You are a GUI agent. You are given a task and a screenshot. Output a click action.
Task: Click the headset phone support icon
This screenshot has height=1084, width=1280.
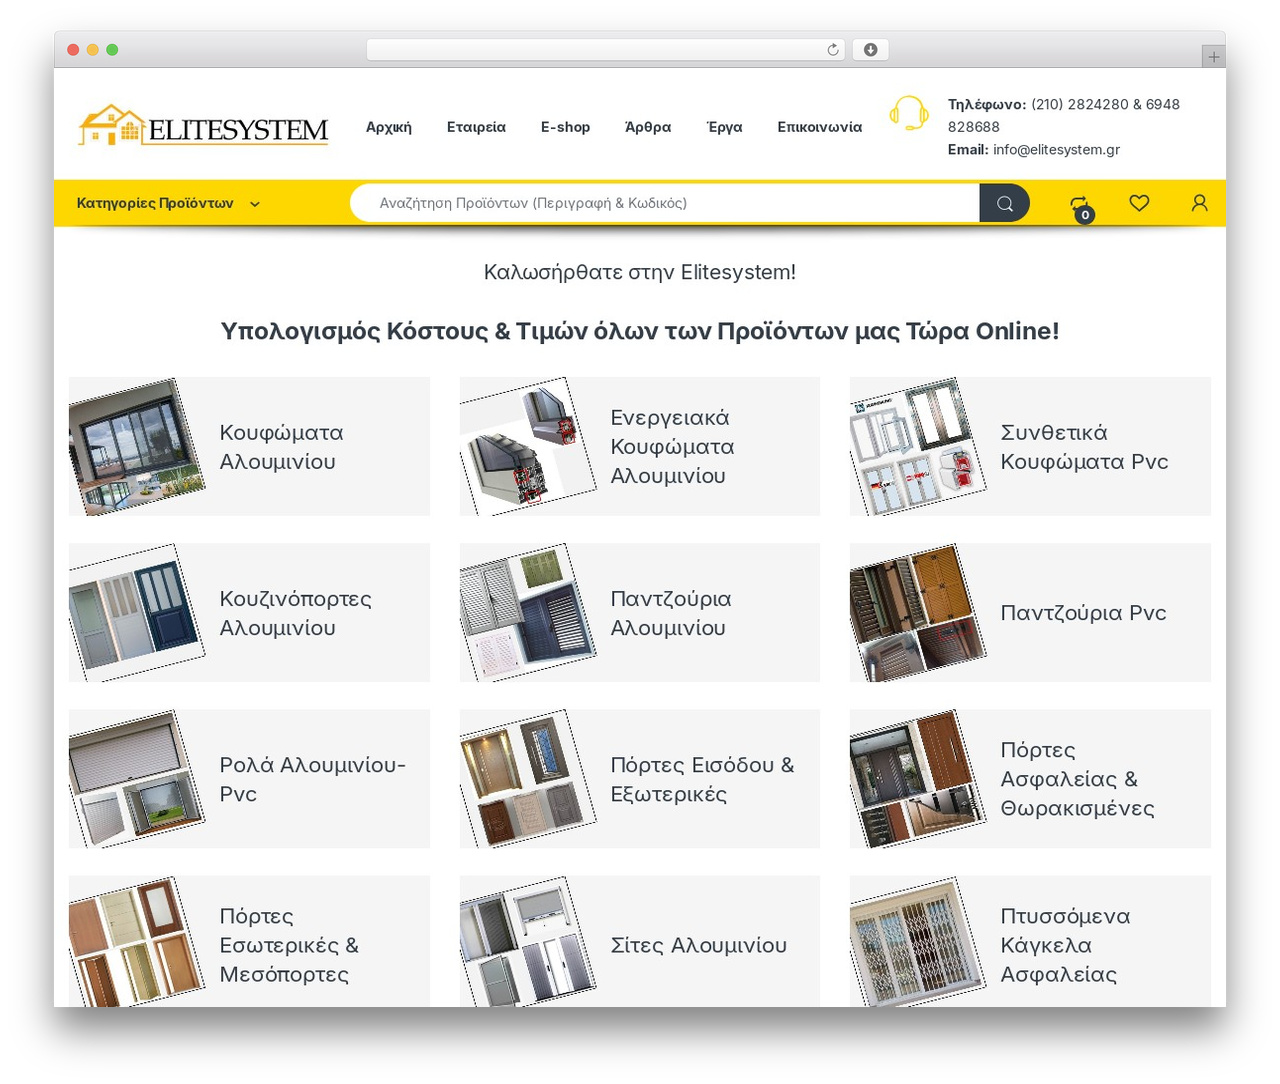point(909,113)
